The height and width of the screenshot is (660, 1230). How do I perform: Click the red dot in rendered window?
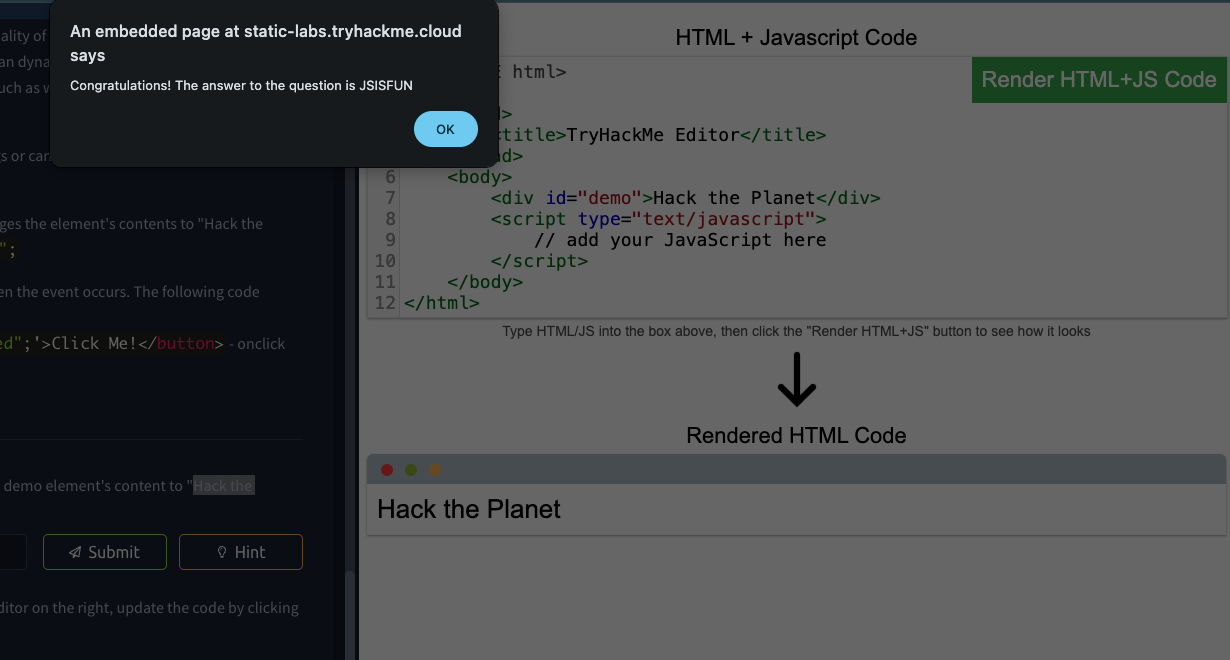[387, 470]
